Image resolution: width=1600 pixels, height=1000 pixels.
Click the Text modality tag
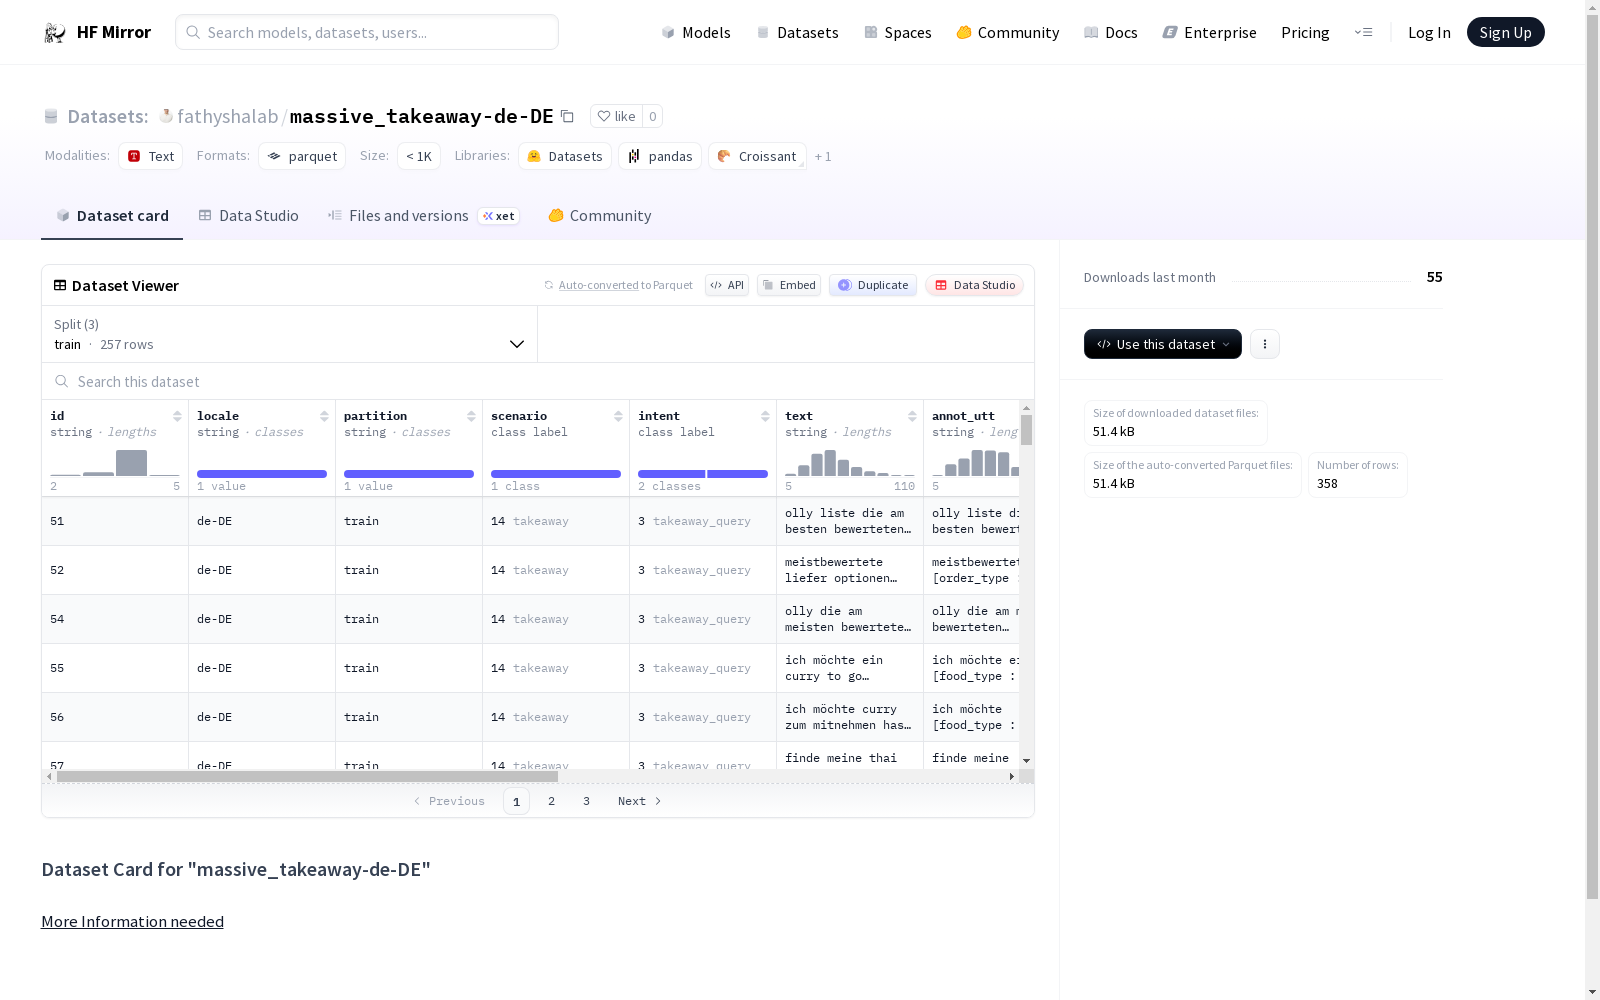pos(151,156)
